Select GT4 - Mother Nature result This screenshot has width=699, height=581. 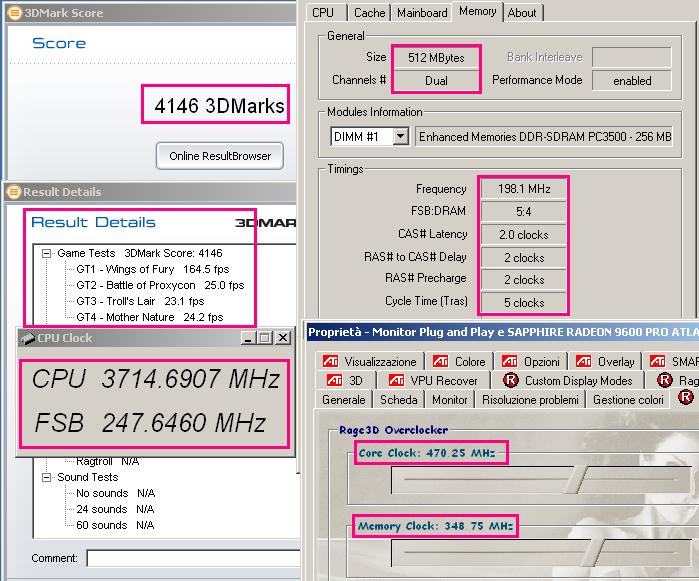[x=149, y=317]
